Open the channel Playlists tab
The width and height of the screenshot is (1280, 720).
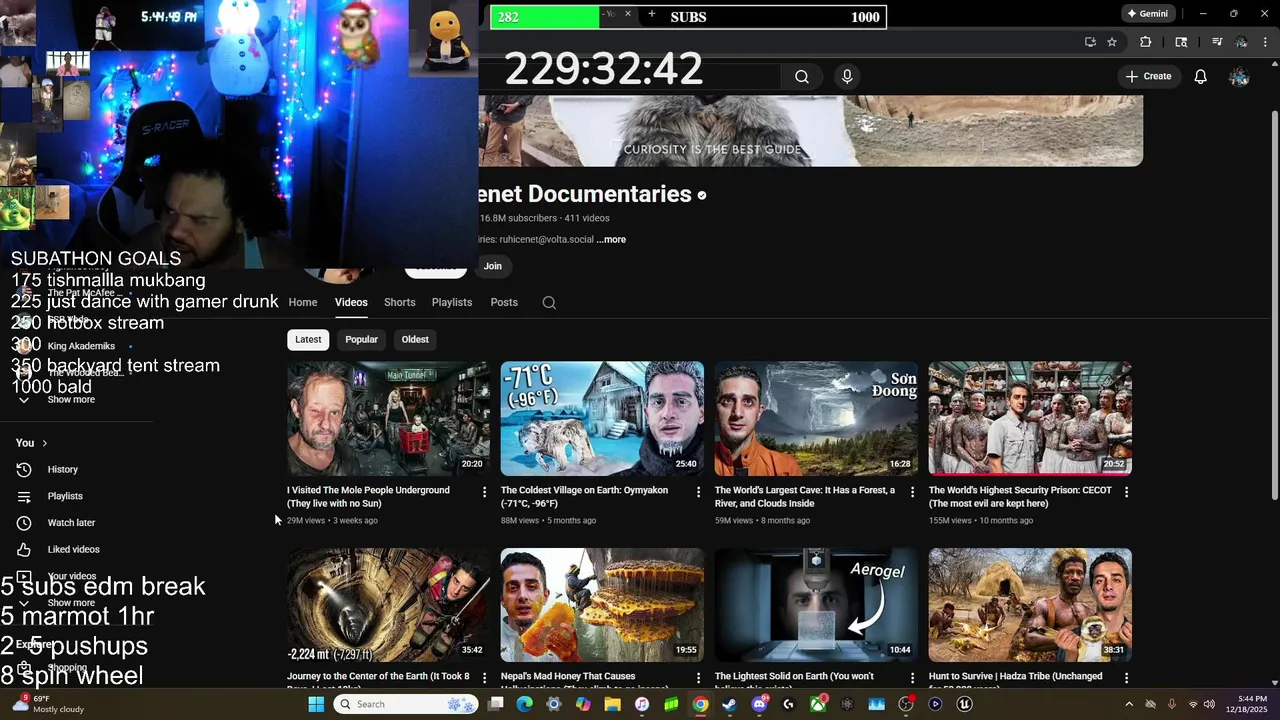452,303
